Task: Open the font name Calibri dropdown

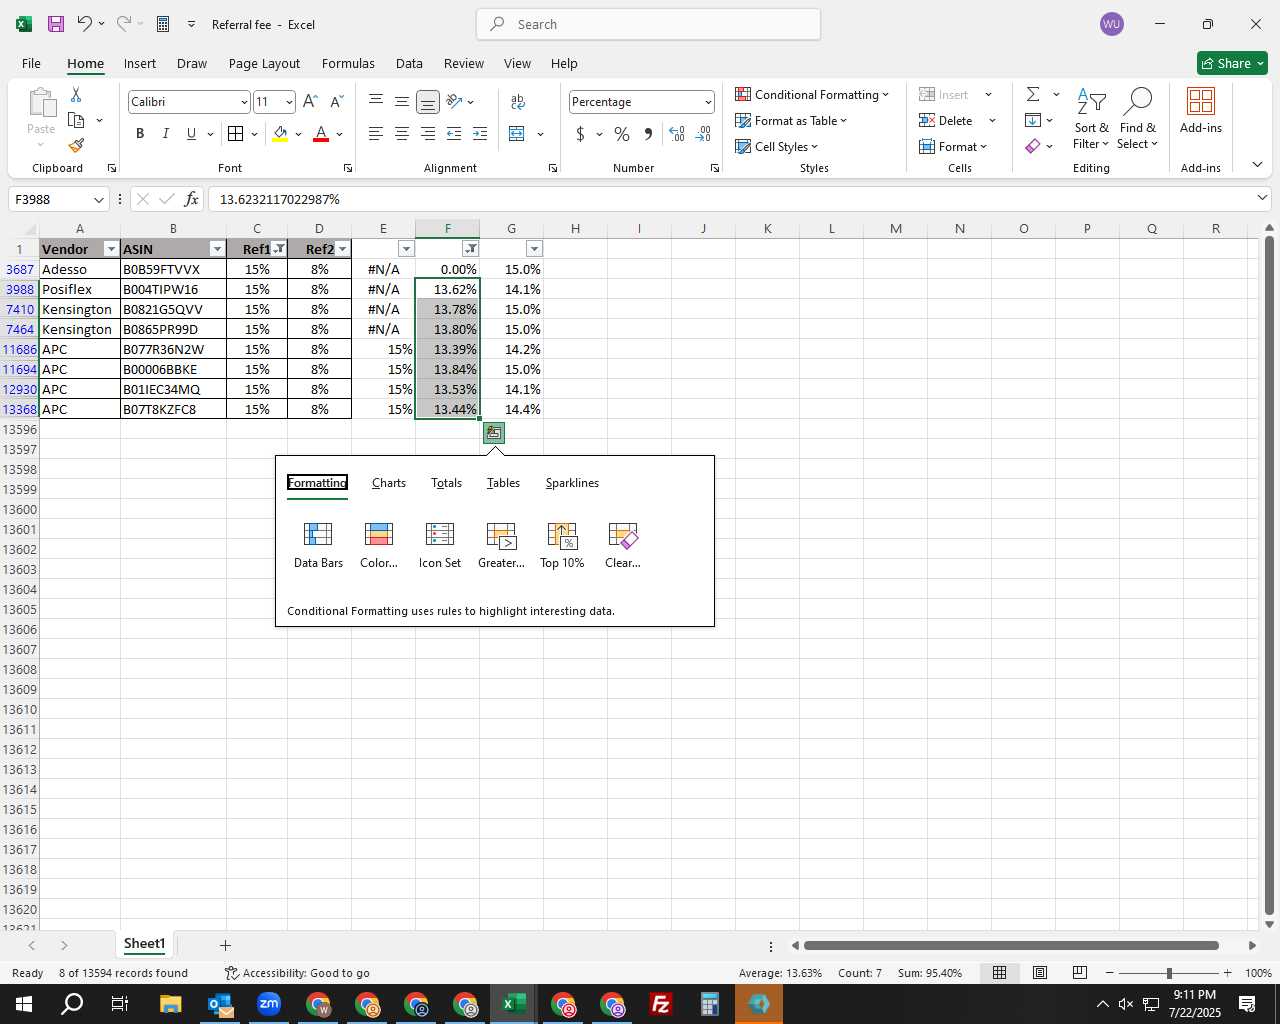Action: [244, 102]
